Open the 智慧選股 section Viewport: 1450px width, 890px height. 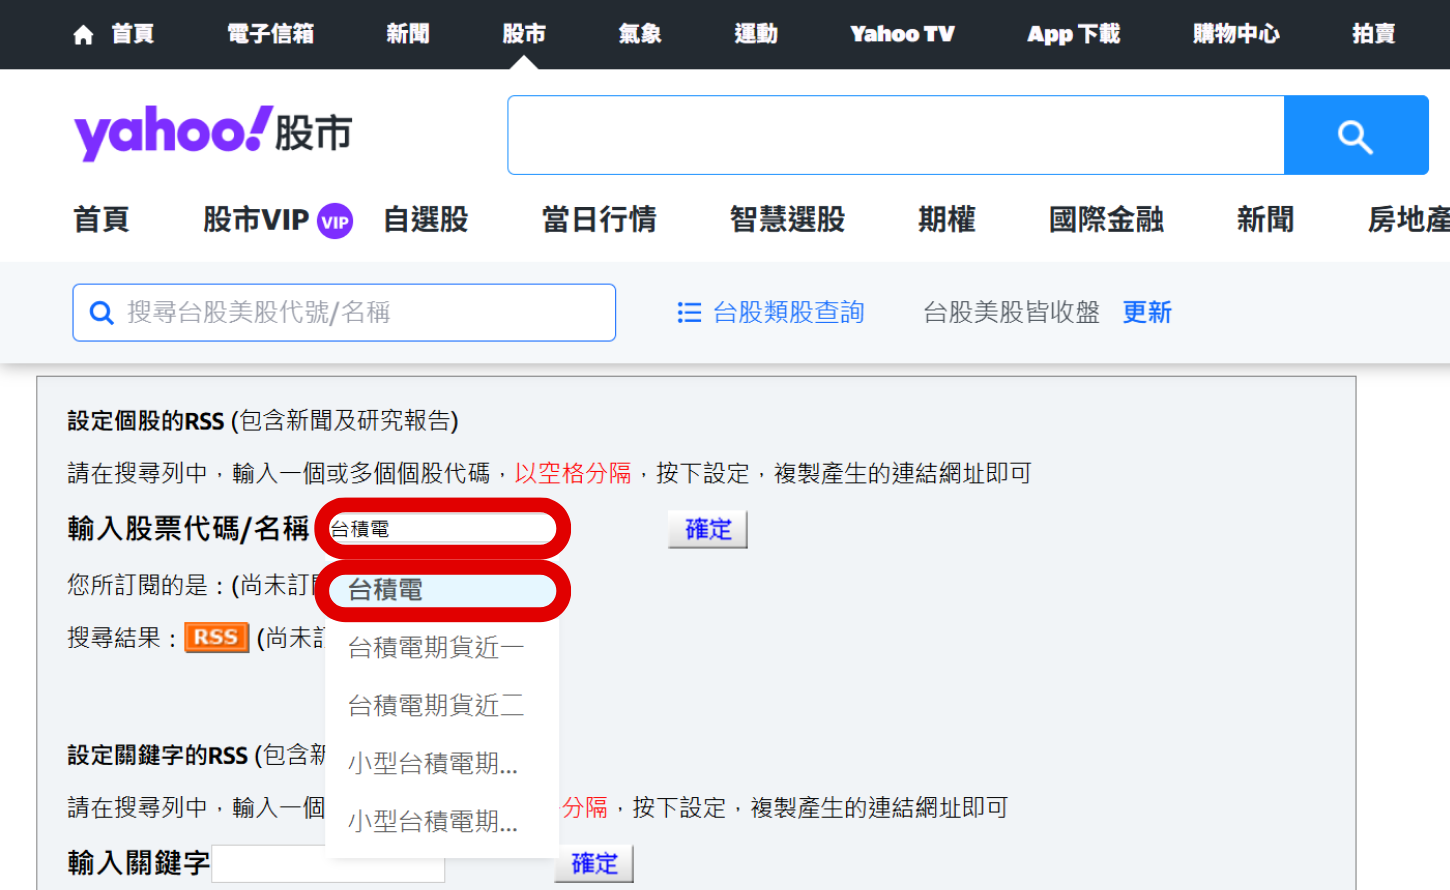tap(787, 221)
